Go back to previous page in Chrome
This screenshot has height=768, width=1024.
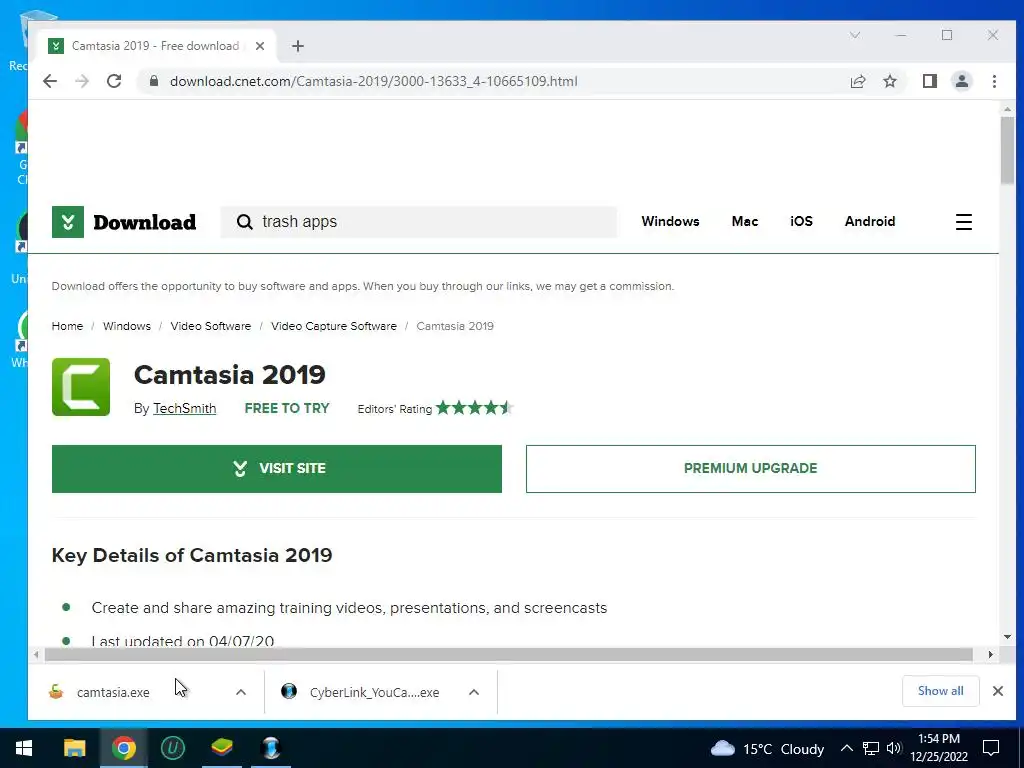[50, 81]
